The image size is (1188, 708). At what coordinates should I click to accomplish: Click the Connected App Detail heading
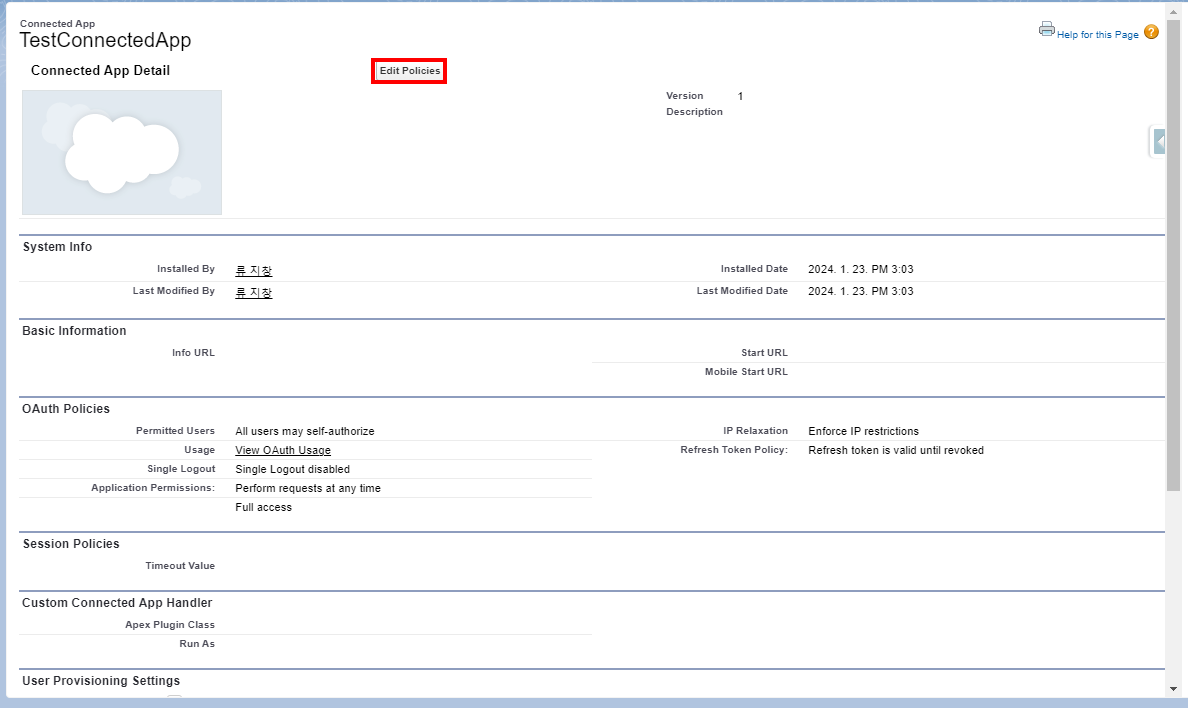tap(100, 70)
